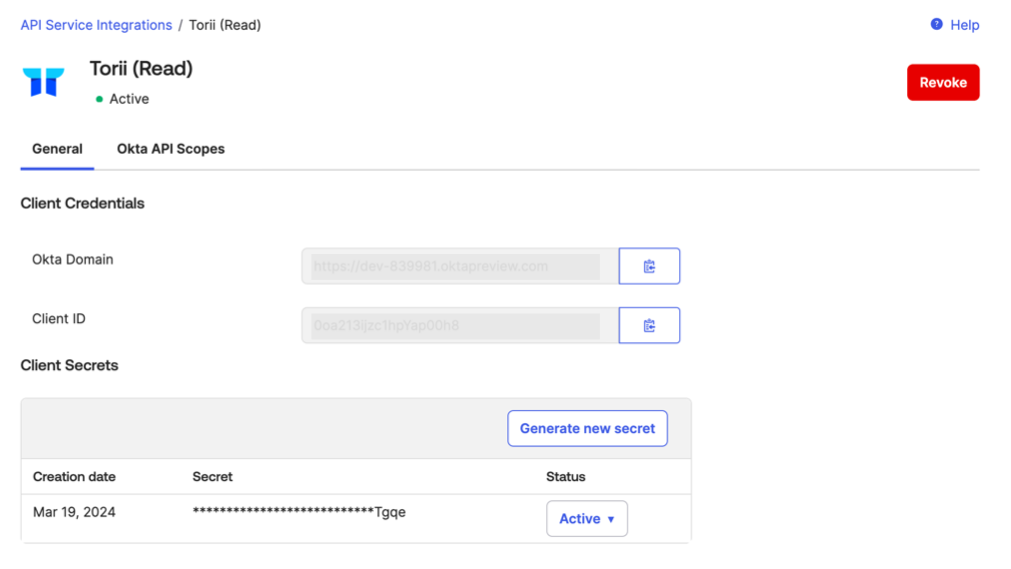
Task: Go back to API Service Integrations
Action: [96, 25]
